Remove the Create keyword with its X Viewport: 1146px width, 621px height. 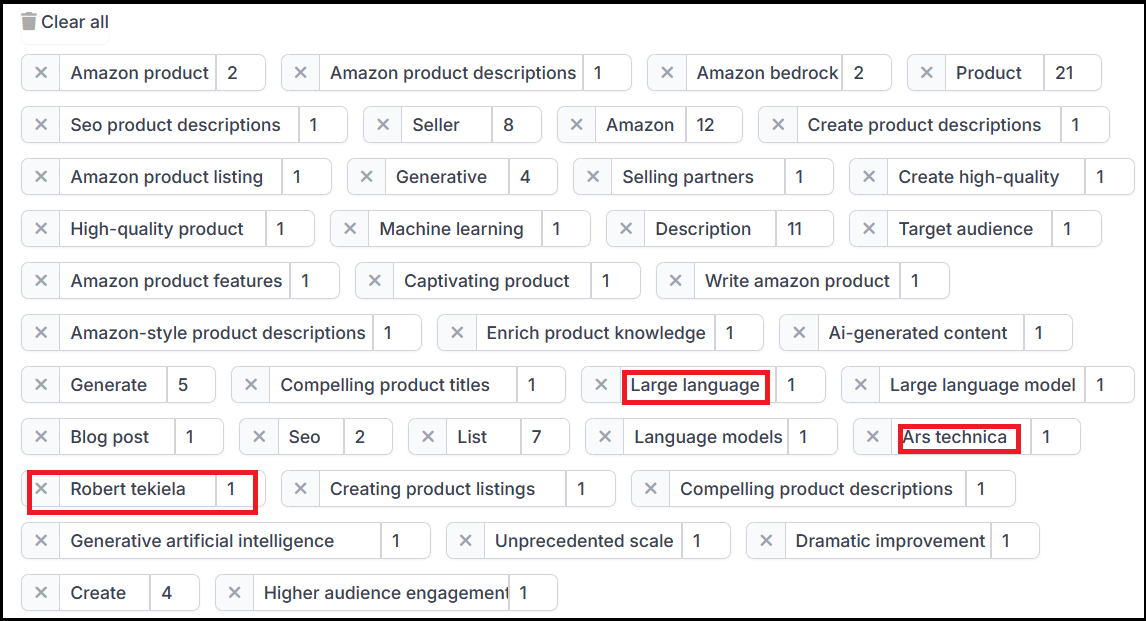(40, 592)
